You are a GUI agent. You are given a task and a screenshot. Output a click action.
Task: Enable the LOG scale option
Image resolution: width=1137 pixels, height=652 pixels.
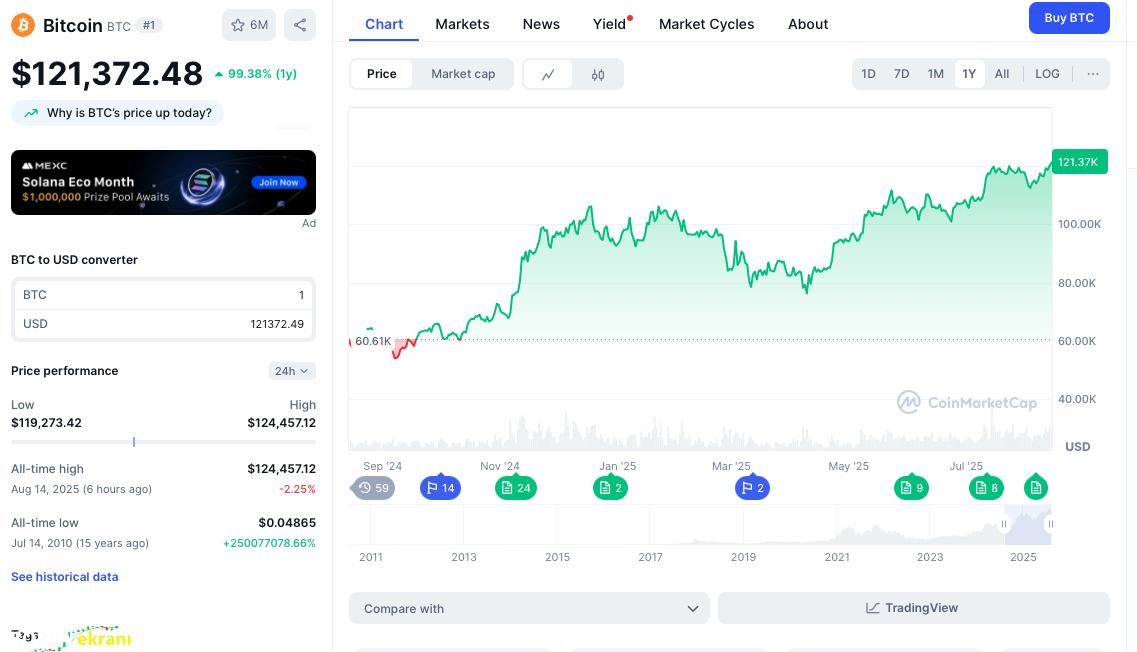[x=1047, y=74]
